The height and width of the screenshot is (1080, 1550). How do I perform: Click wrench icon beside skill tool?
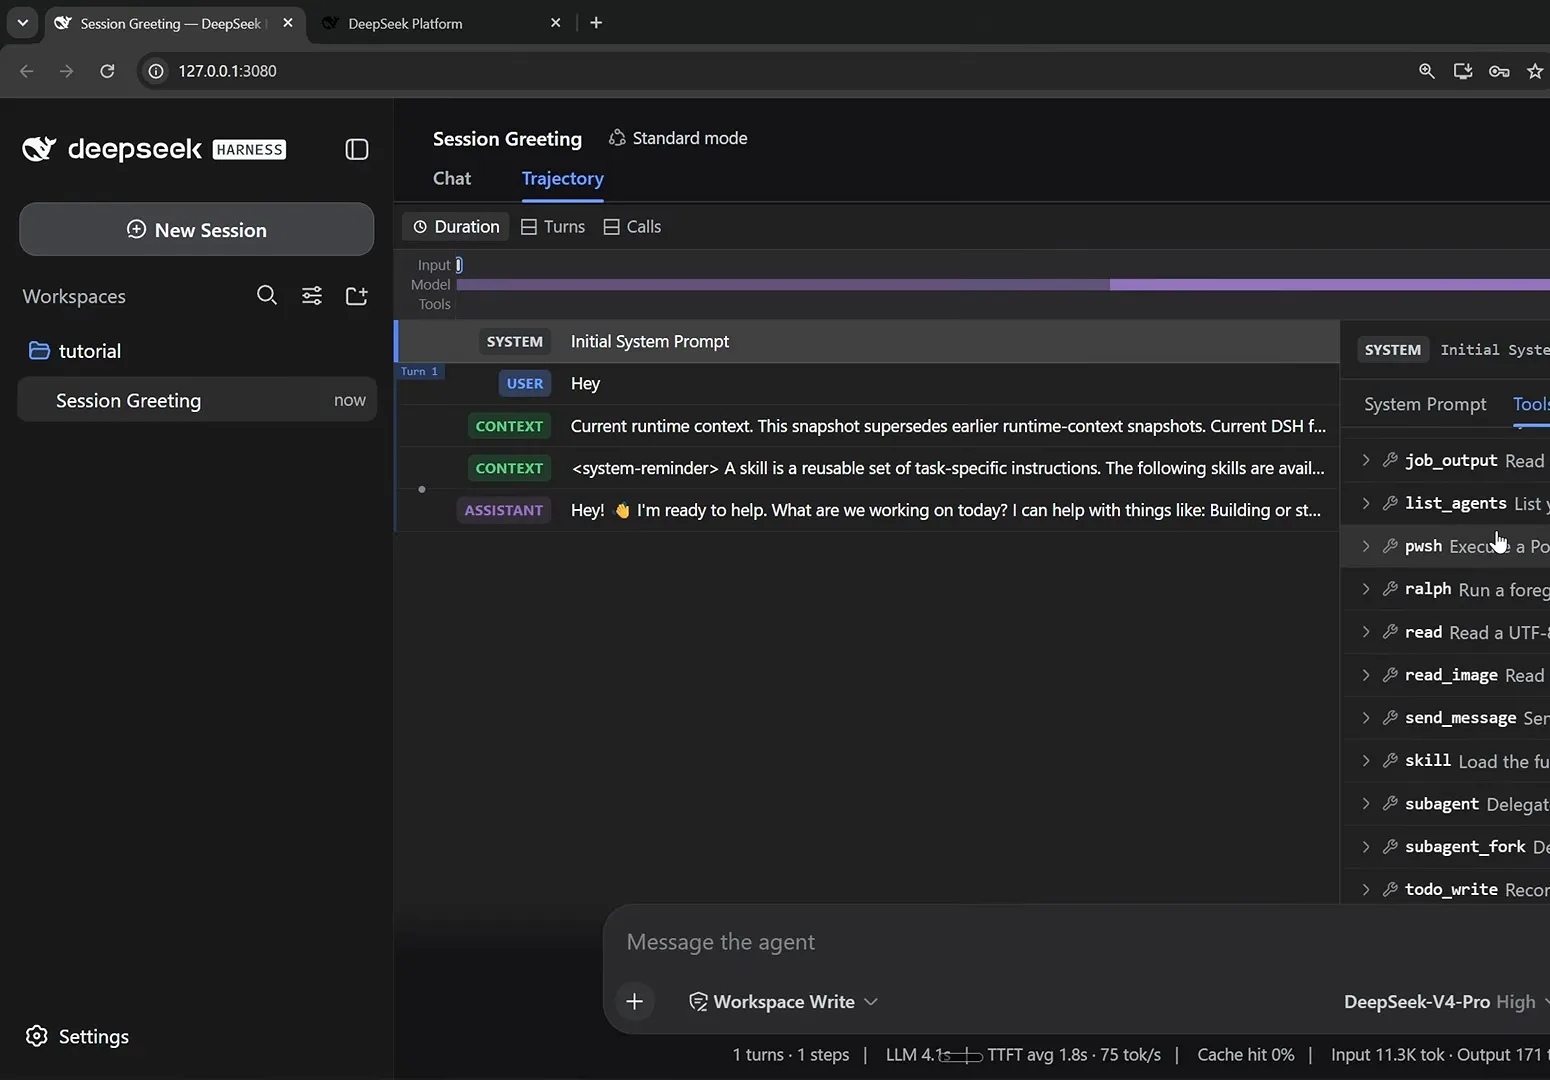1390,761
